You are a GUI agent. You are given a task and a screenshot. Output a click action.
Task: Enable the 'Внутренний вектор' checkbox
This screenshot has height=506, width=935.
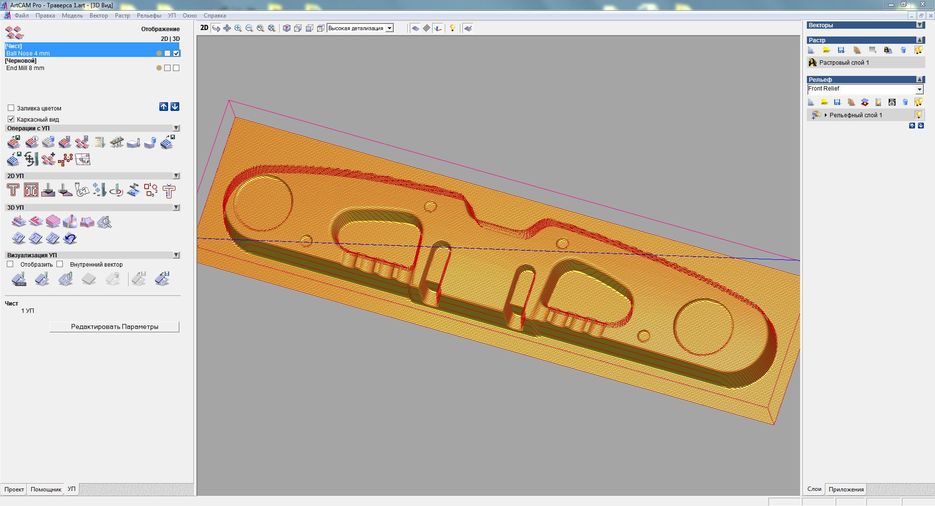(x=60, y=264)
